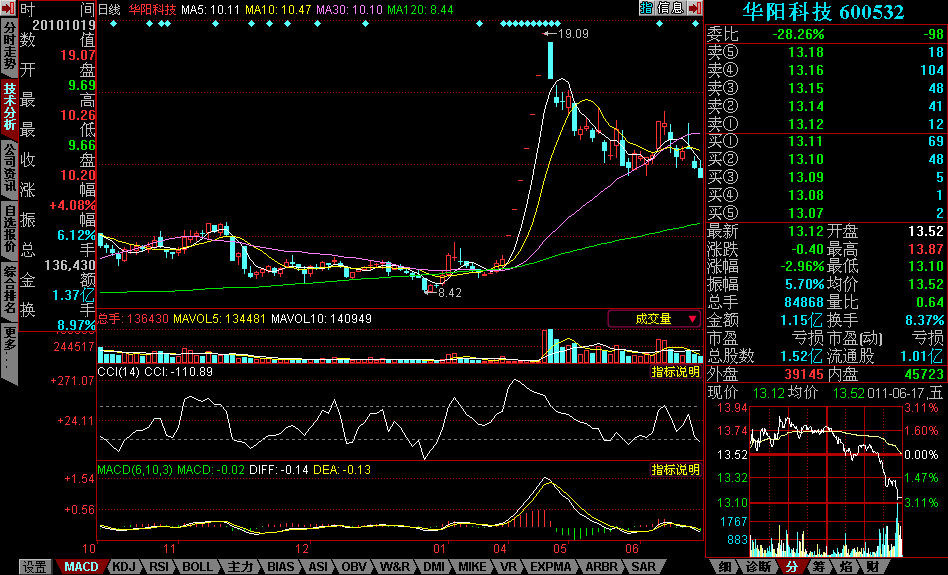Select the EXPMA indicator tab
This screenshot has width=948, height=575.
coord(550,567)
